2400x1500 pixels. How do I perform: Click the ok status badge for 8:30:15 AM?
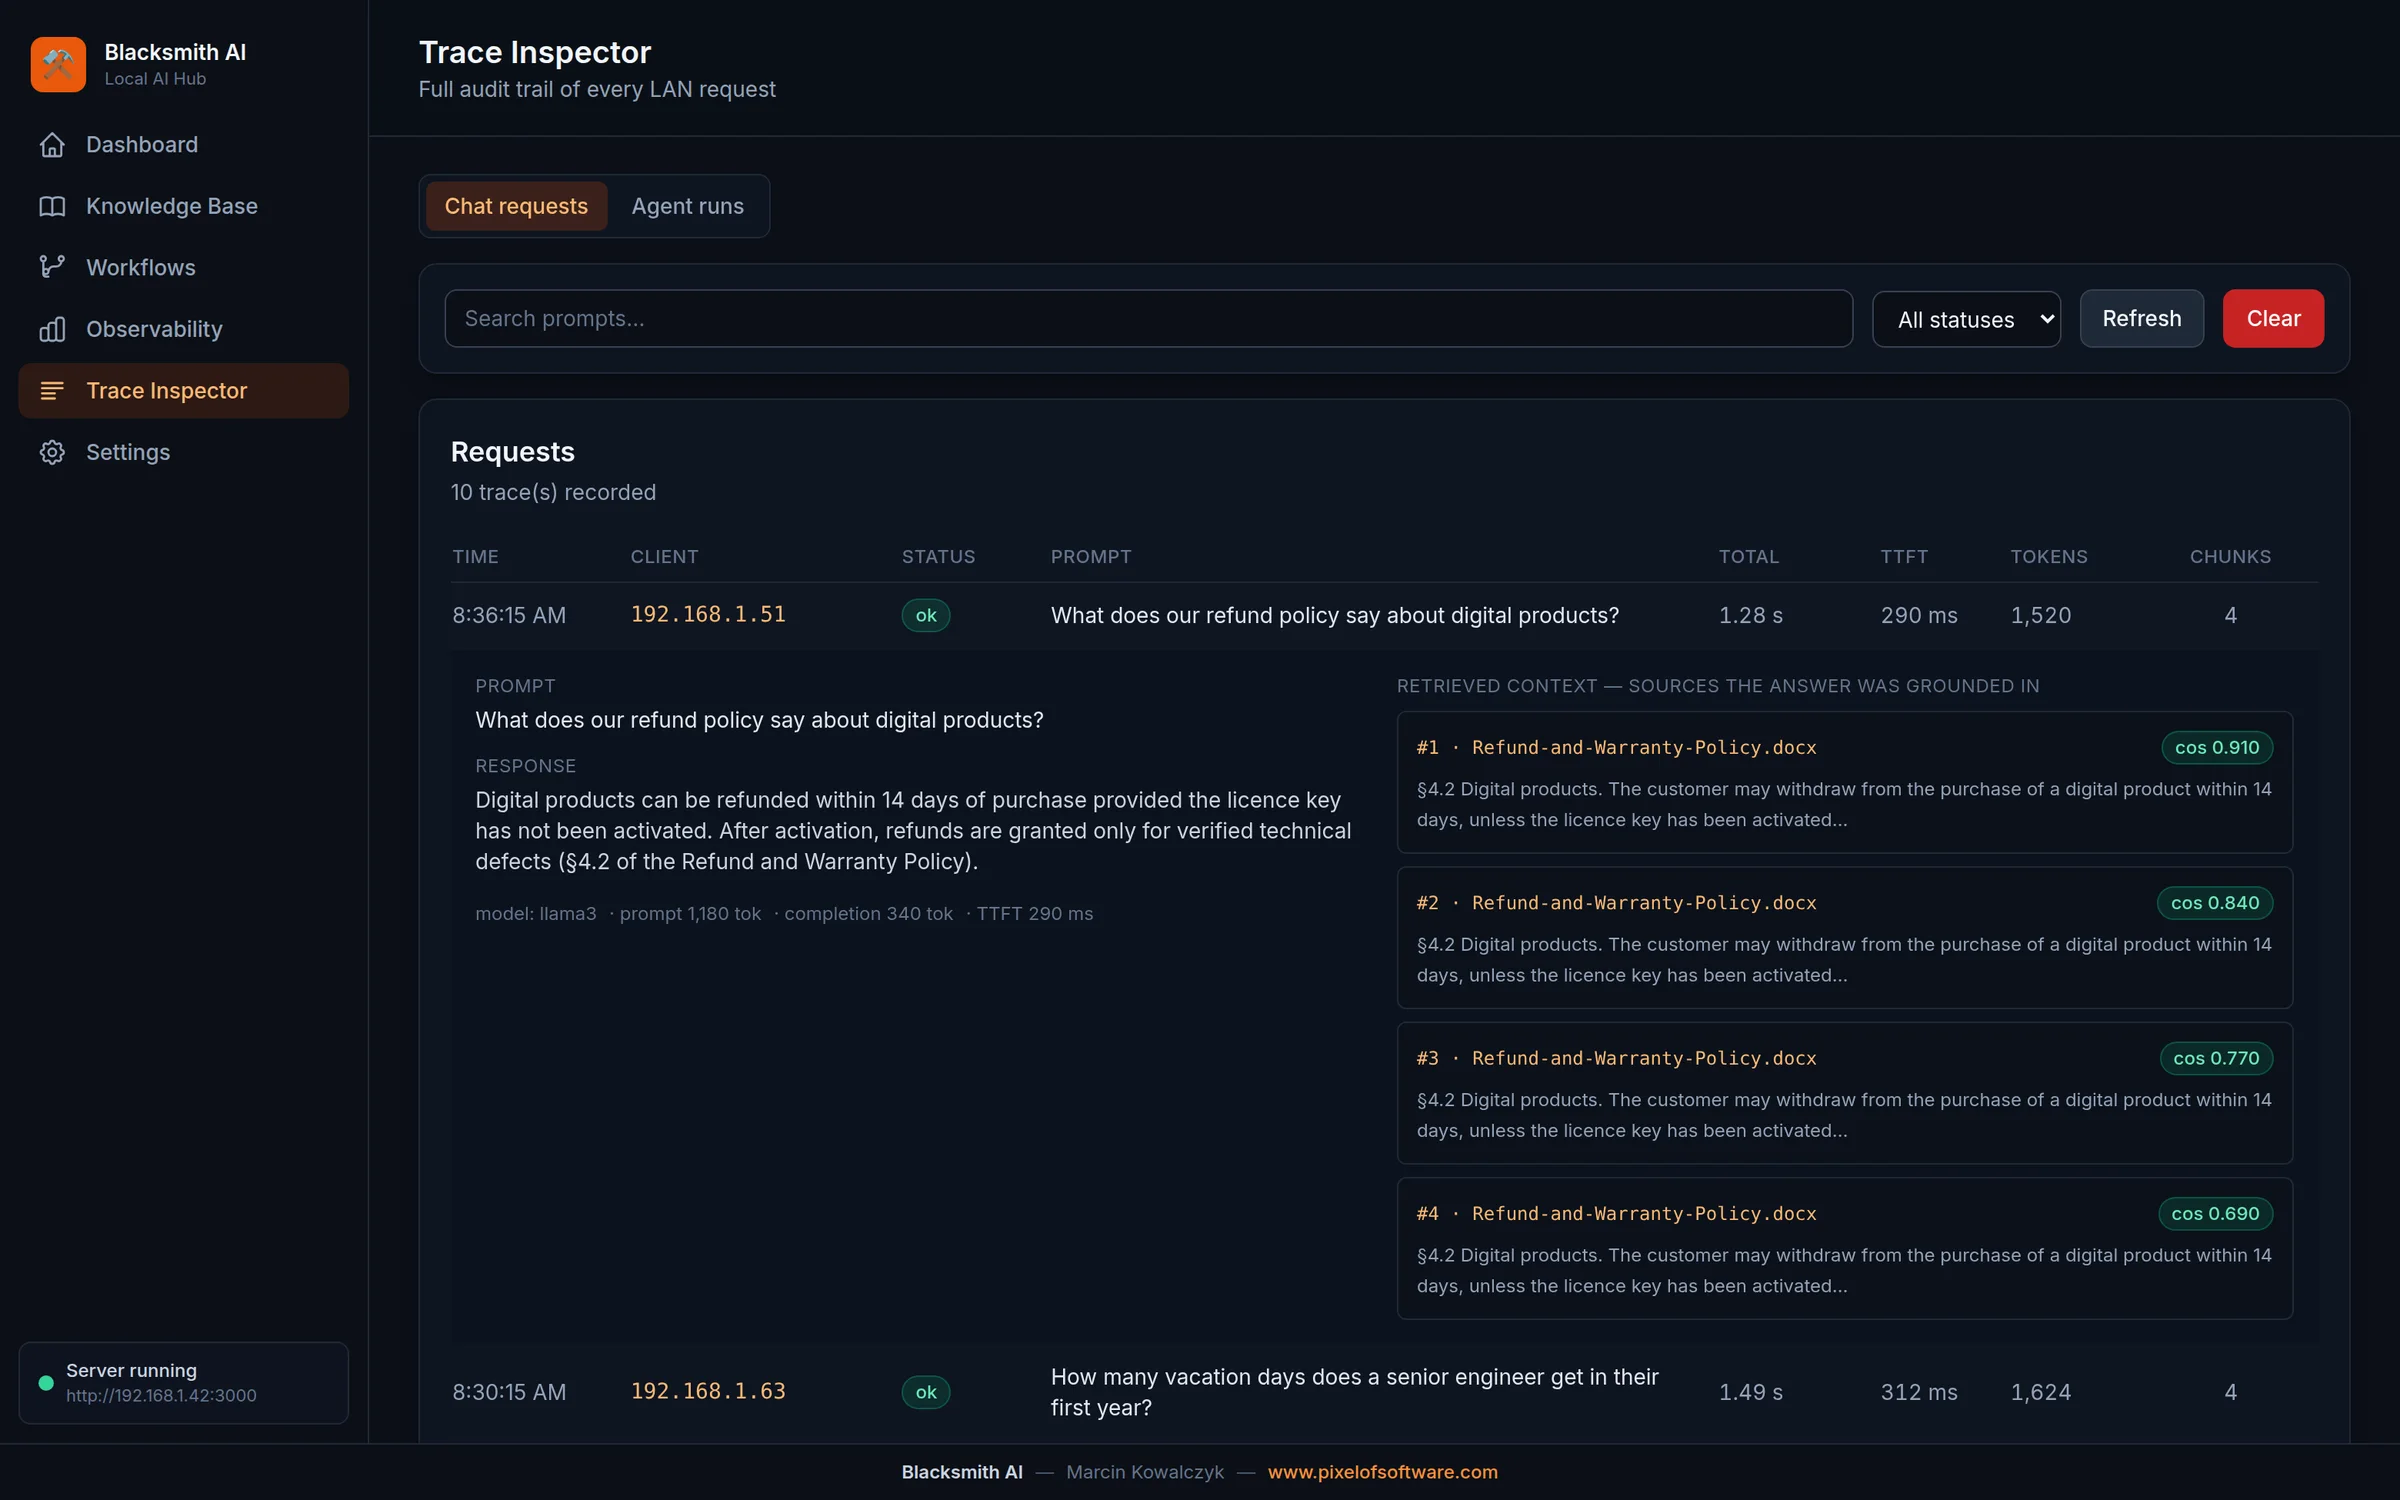926,1392
